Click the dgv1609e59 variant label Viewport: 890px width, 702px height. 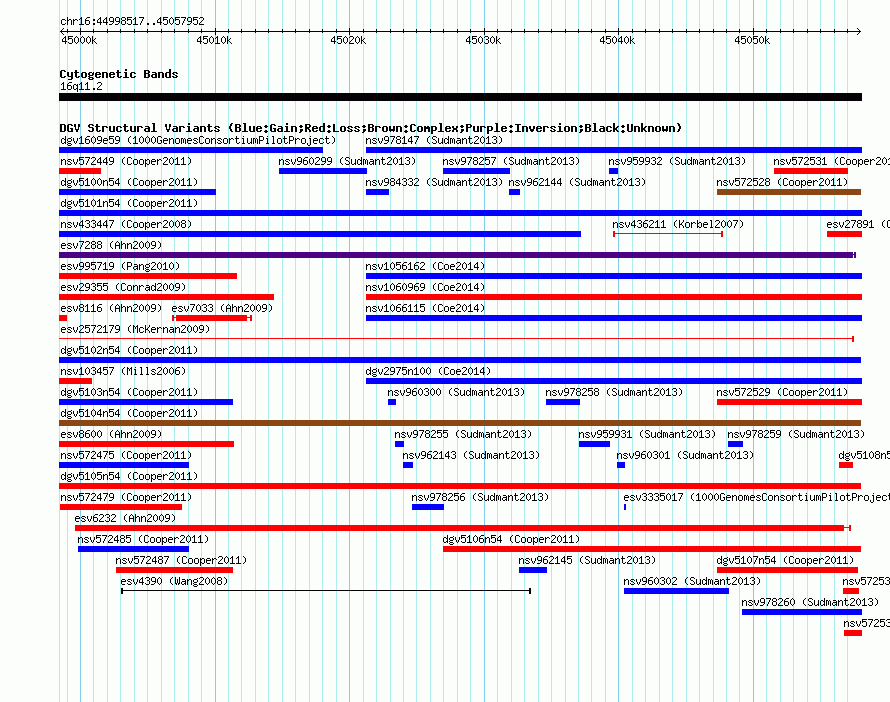coord(198,140)
